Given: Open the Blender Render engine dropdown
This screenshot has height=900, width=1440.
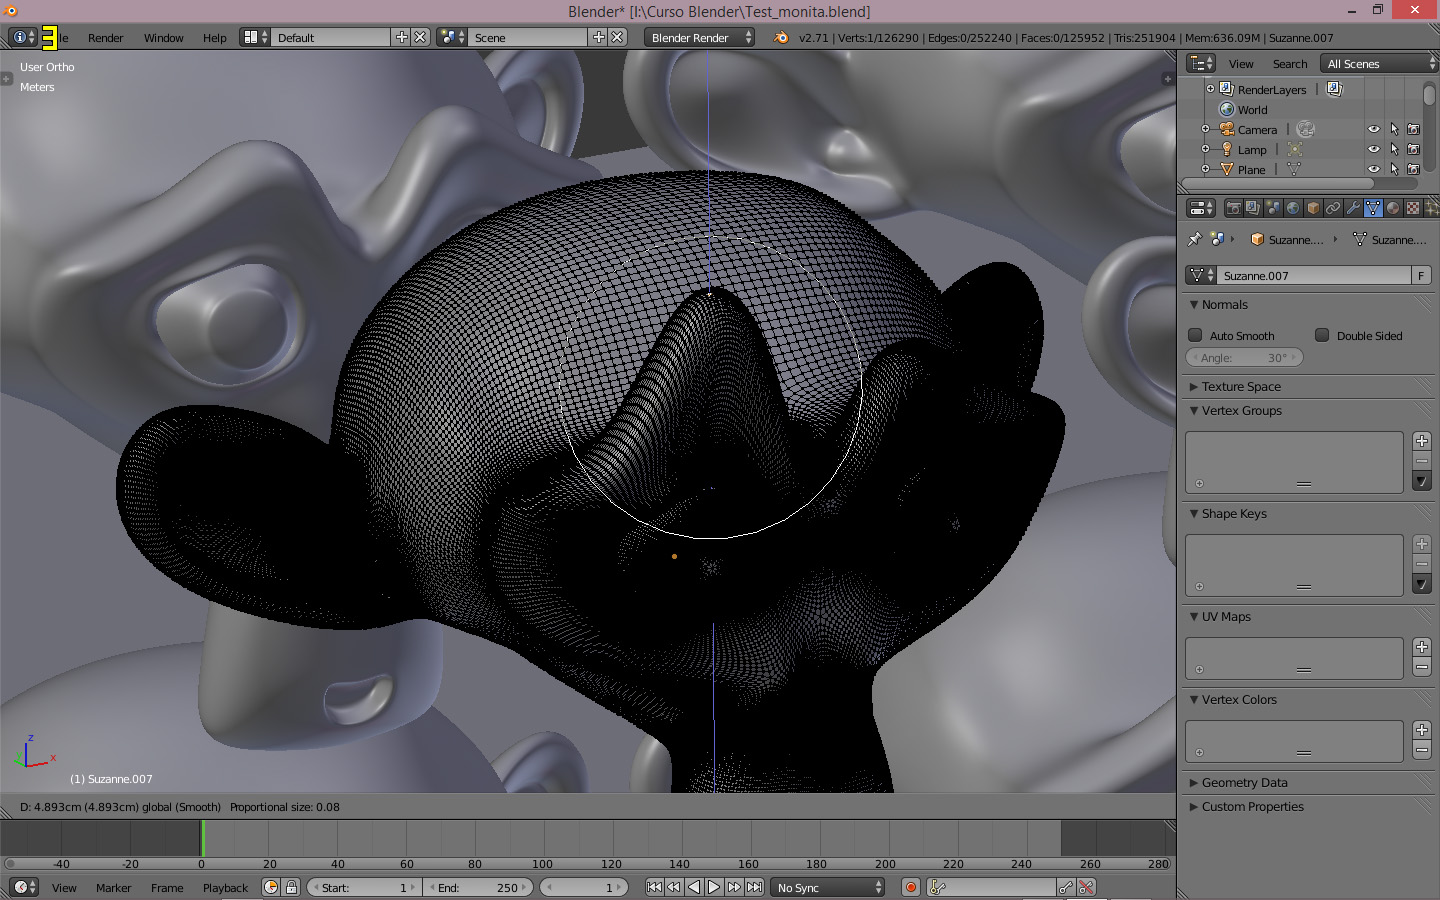Looking at the screenshot, I should tap(699, 37).
